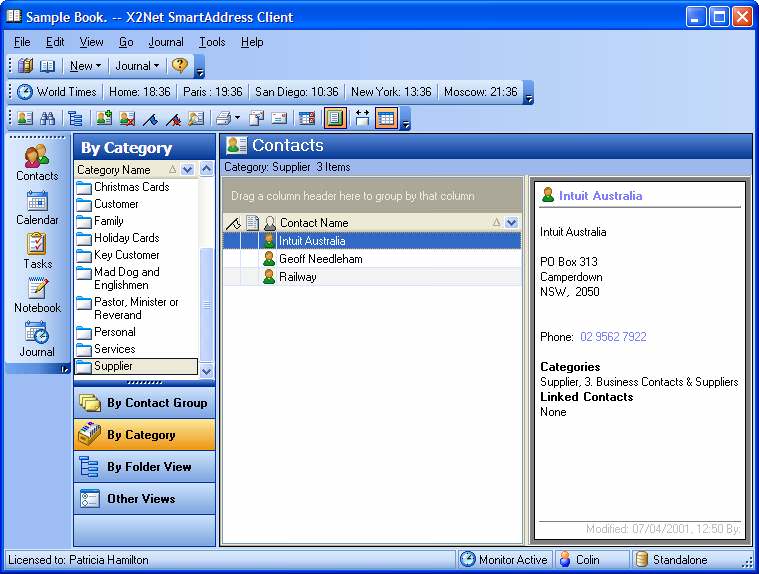
Task: Click the yellow help question mark icon
Action: coord(180,65)
